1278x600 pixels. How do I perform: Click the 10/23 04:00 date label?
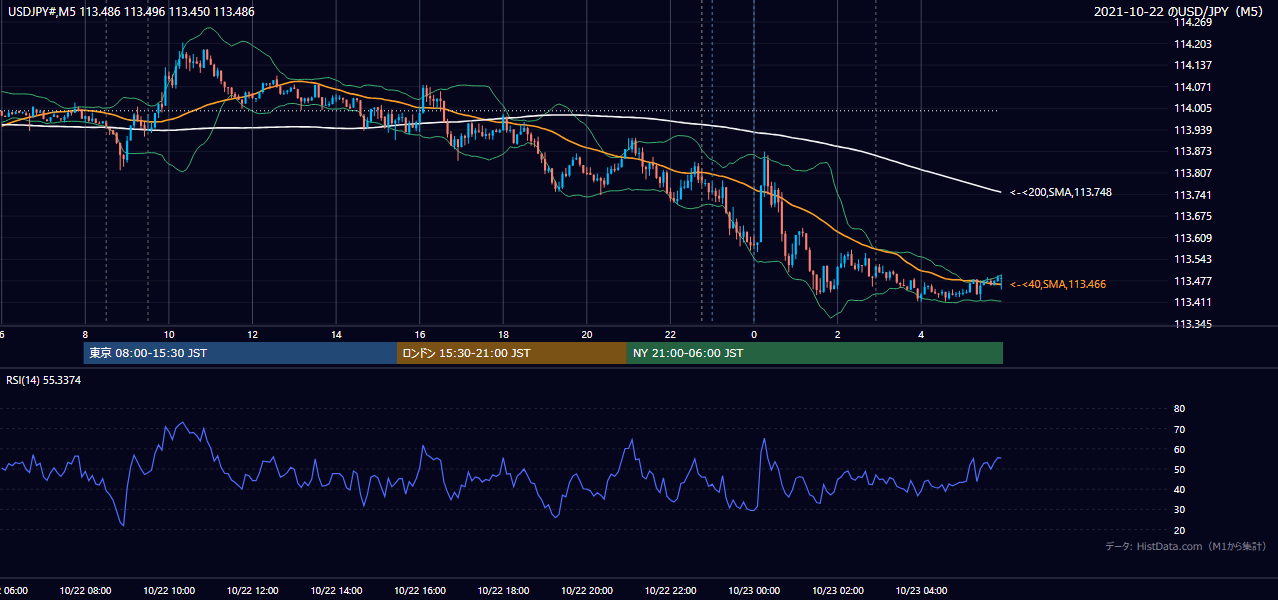pos(921,591)
